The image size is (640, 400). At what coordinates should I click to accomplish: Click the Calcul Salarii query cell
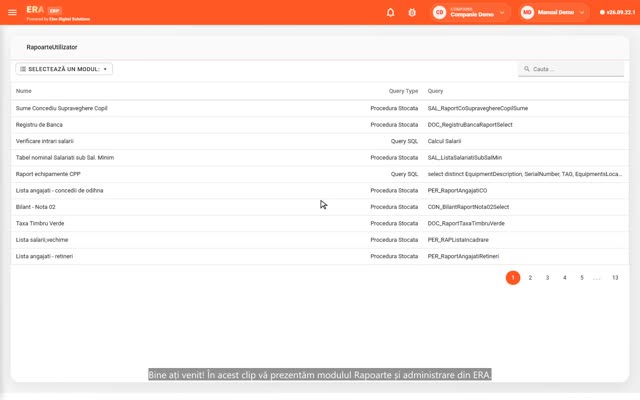444,141
